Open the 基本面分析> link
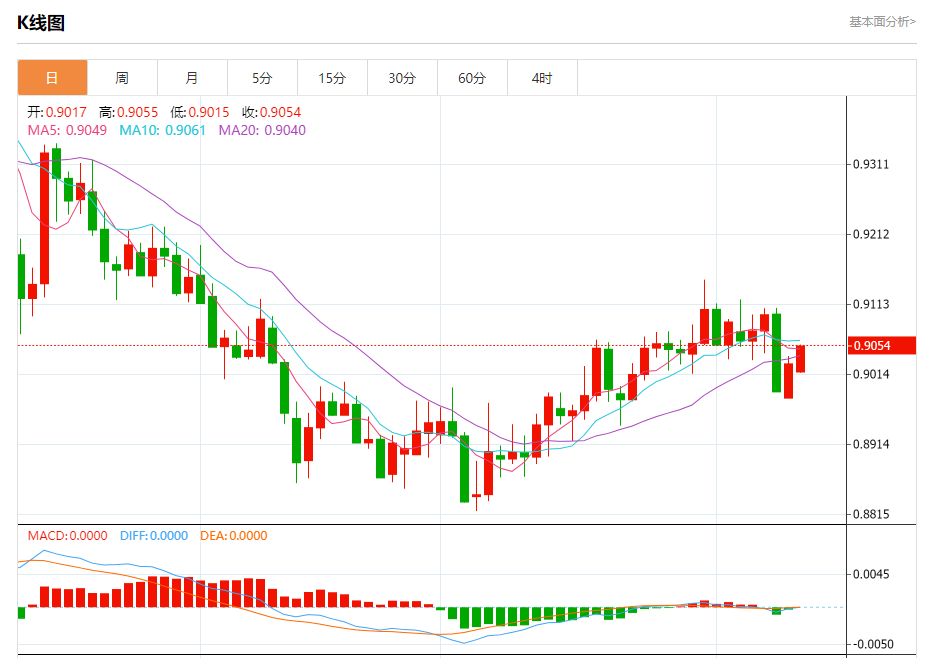 pyautogui.click(x=882, y=22)
